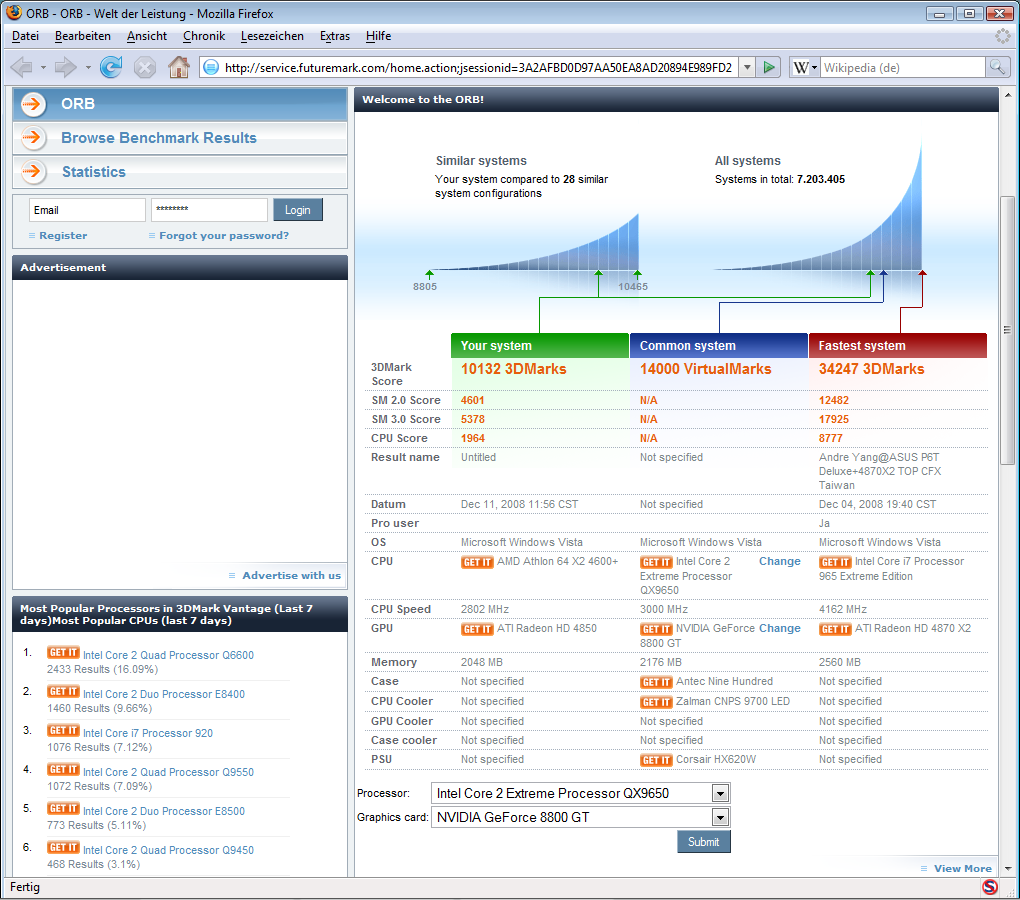Screen dimensions: 1020x900
Task: Click the arrow icon beside Statistics
Action: 33,172
